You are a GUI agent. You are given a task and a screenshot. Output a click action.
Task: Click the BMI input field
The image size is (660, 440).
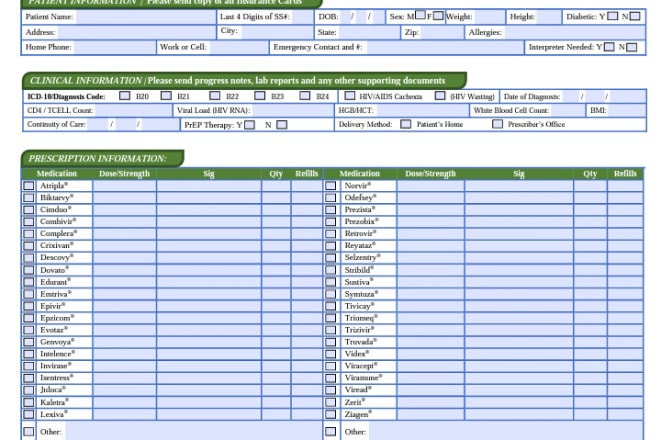(627, 110)
